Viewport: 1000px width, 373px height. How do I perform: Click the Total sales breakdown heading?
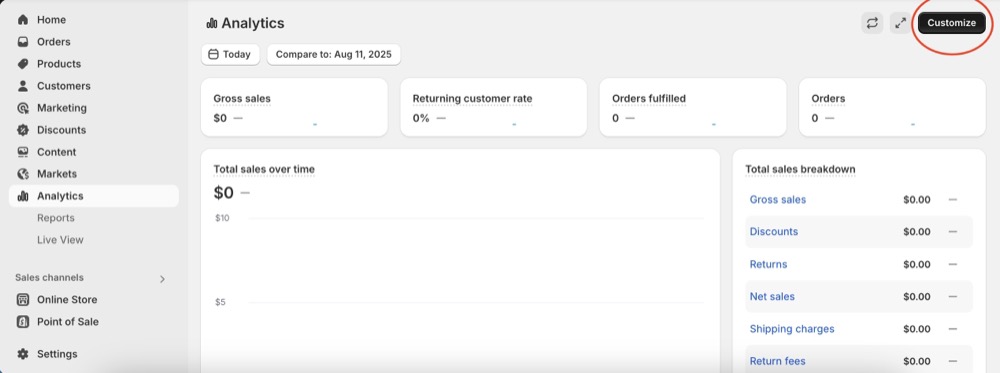(800, 169)
